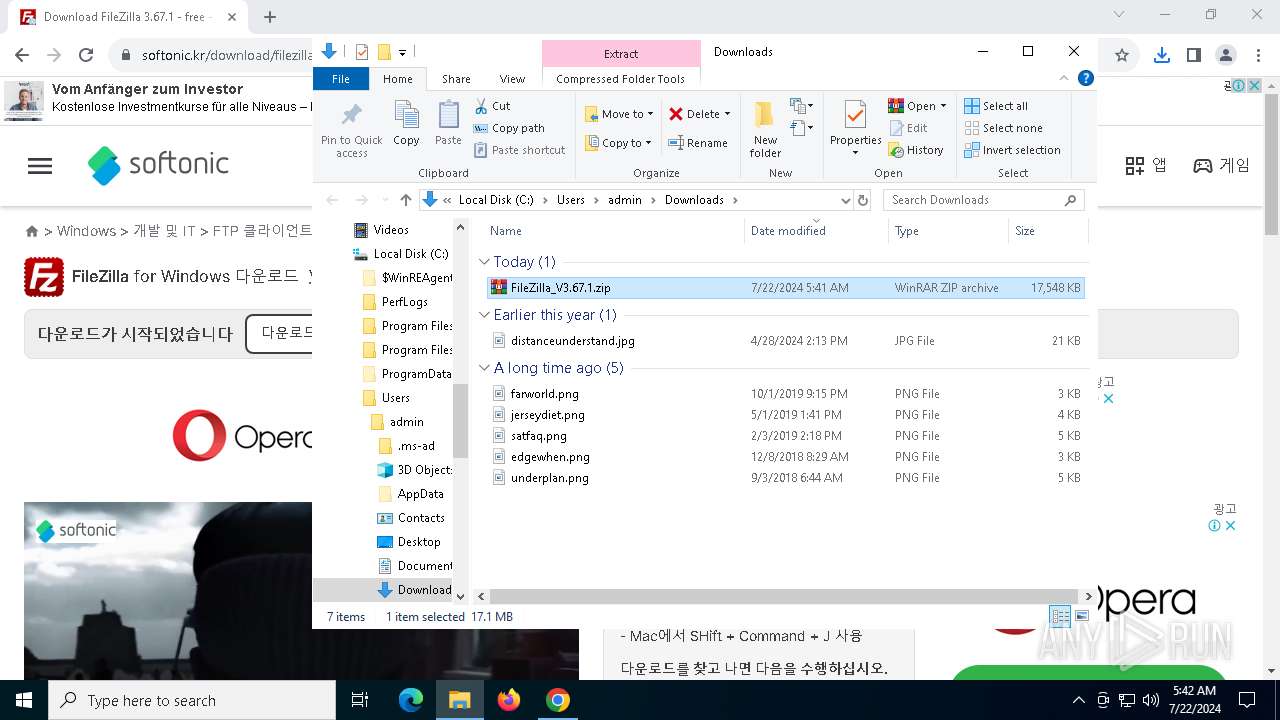Image resolution: width=1280 pixels, height=720 pixels.
Task: Select underplan.png file
Action: click(x=785, y=478)
